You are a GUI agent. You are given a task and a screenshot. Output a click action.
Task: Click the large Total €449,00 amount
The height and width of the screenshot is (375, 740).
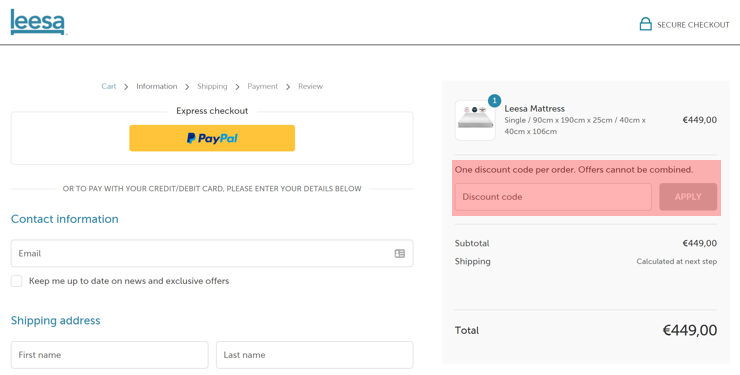tap(690, 330)
